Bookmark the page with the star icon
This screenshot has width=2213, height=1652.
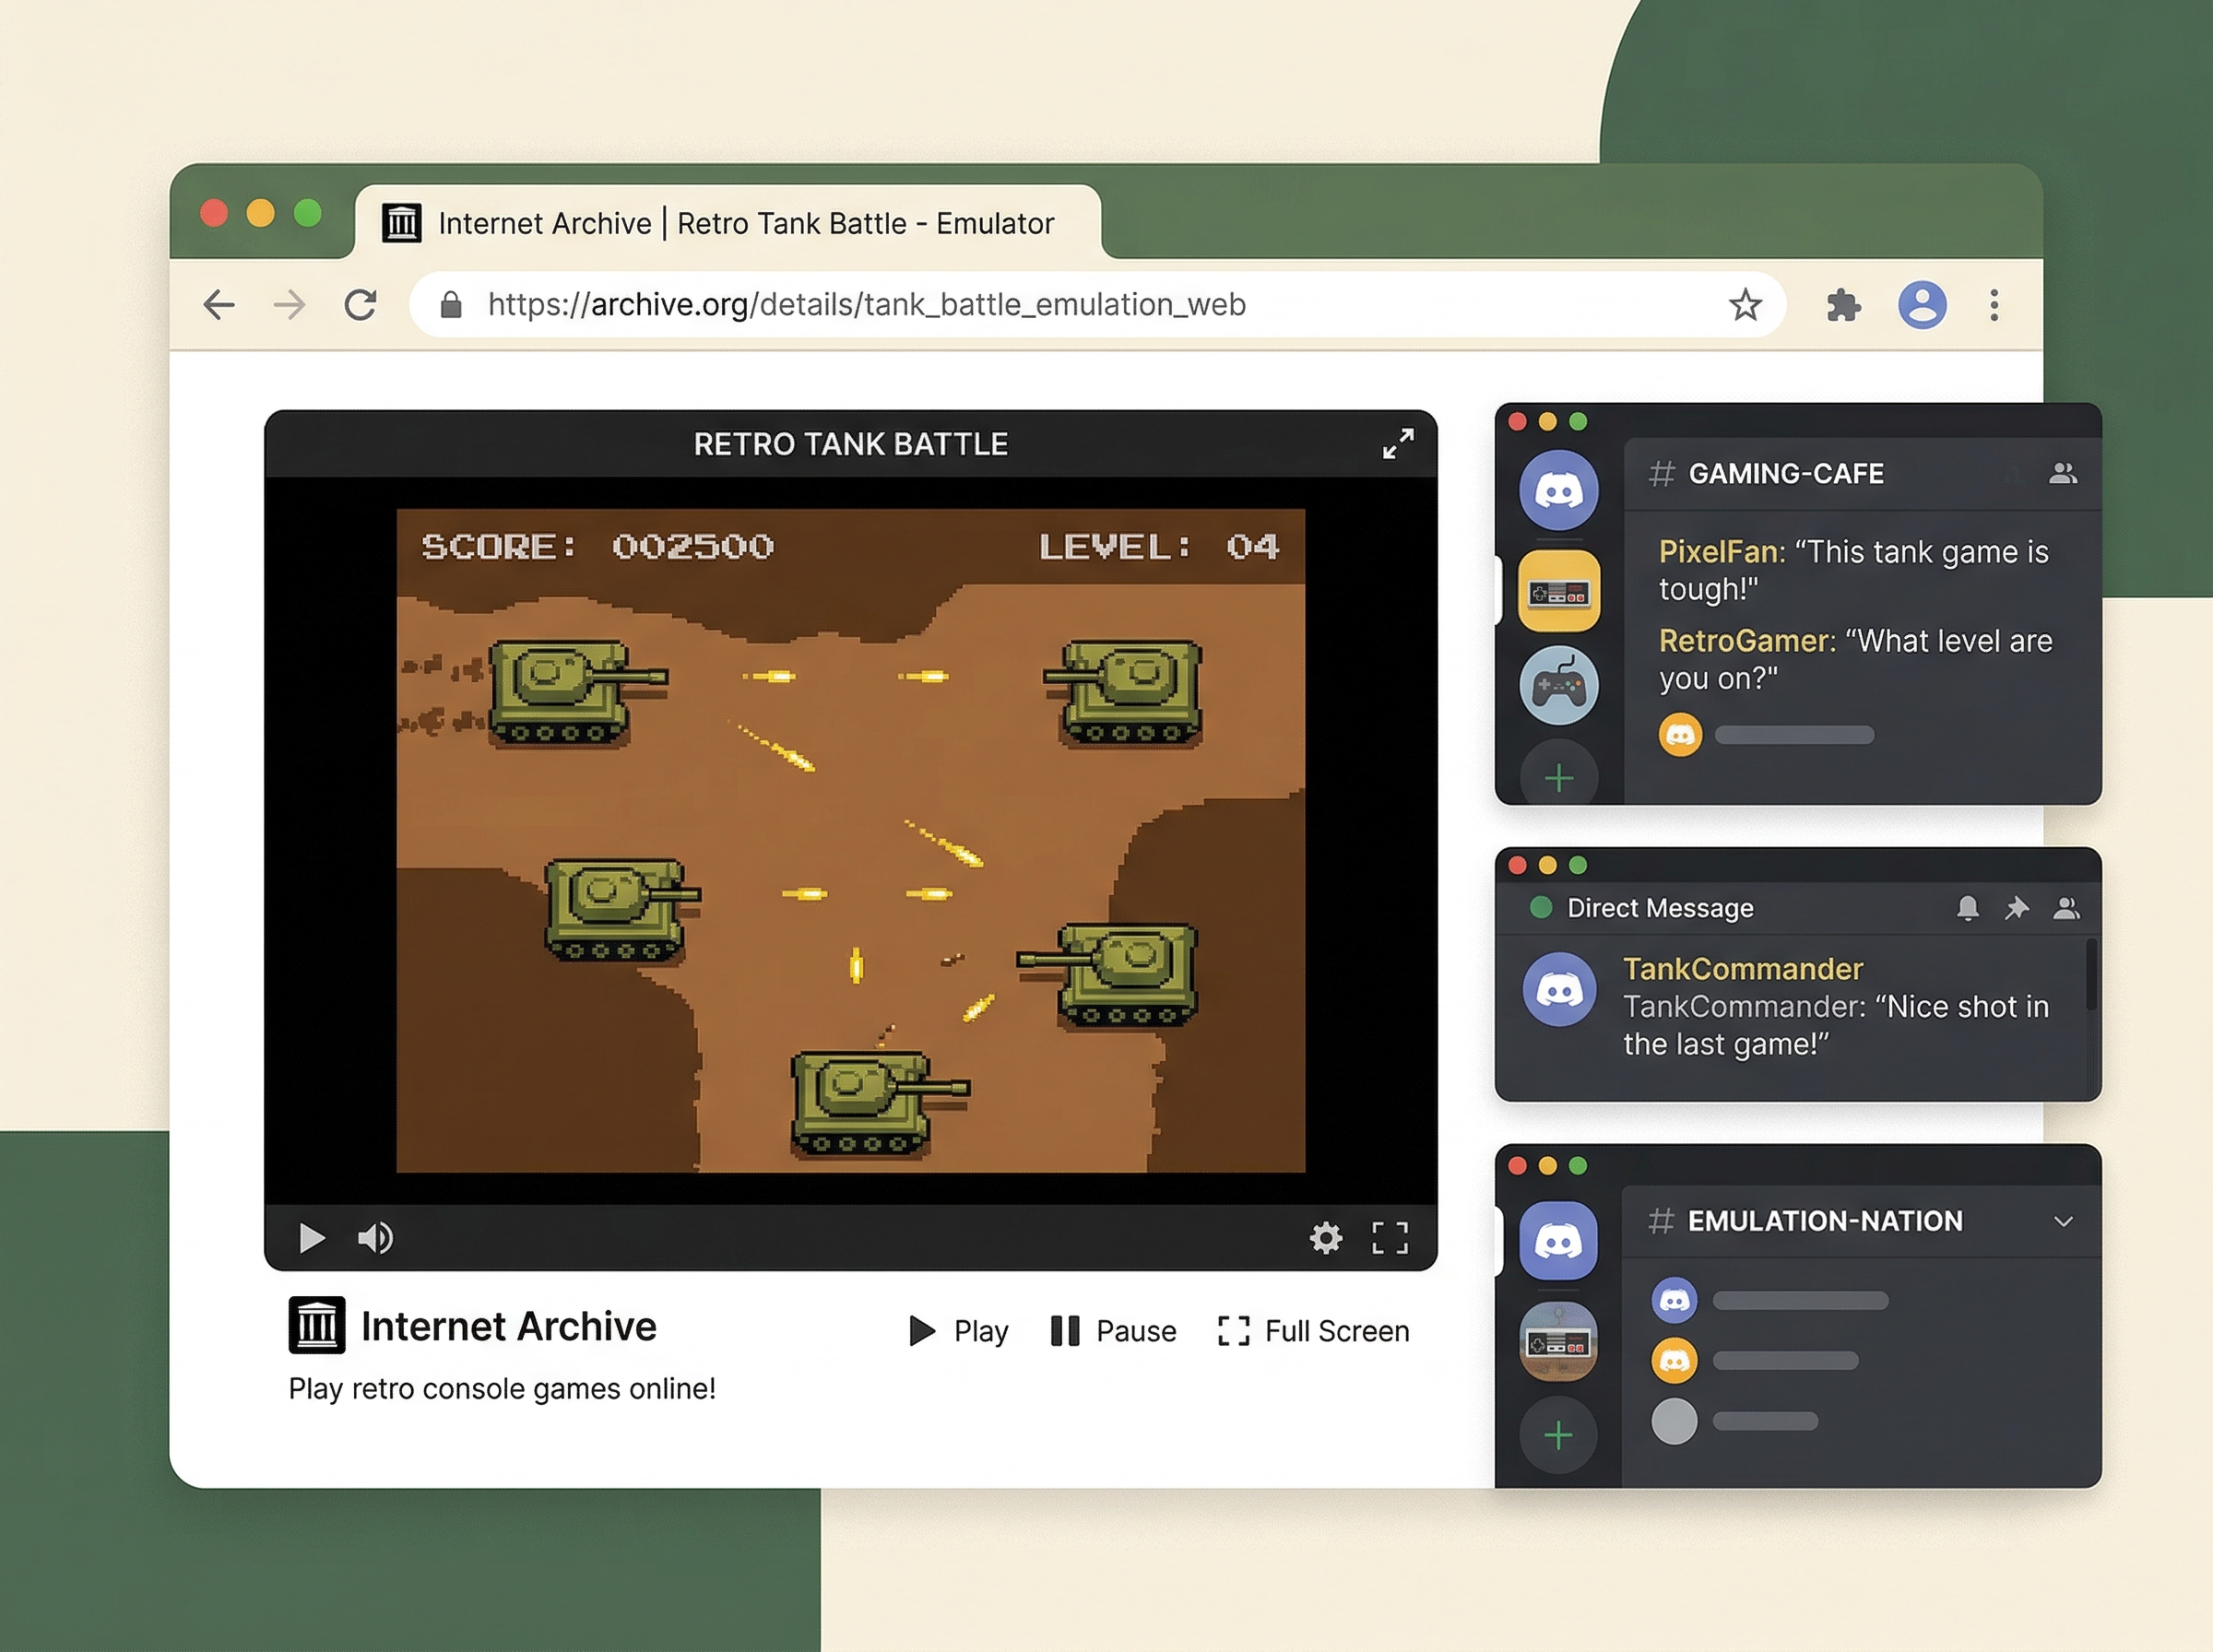click(x=1745, y=305)
